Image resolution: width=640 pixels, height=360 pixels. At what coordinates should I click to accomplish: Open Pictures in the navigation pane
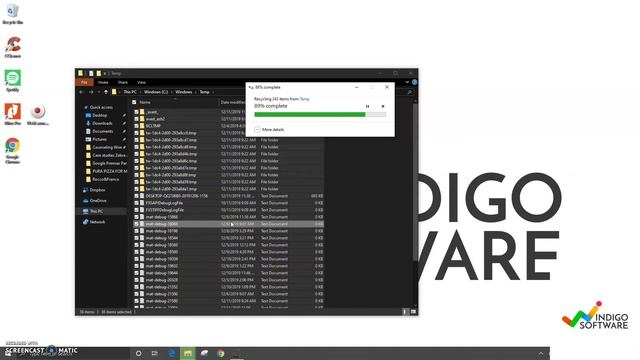pyautogui.click(x=99, y=139)
